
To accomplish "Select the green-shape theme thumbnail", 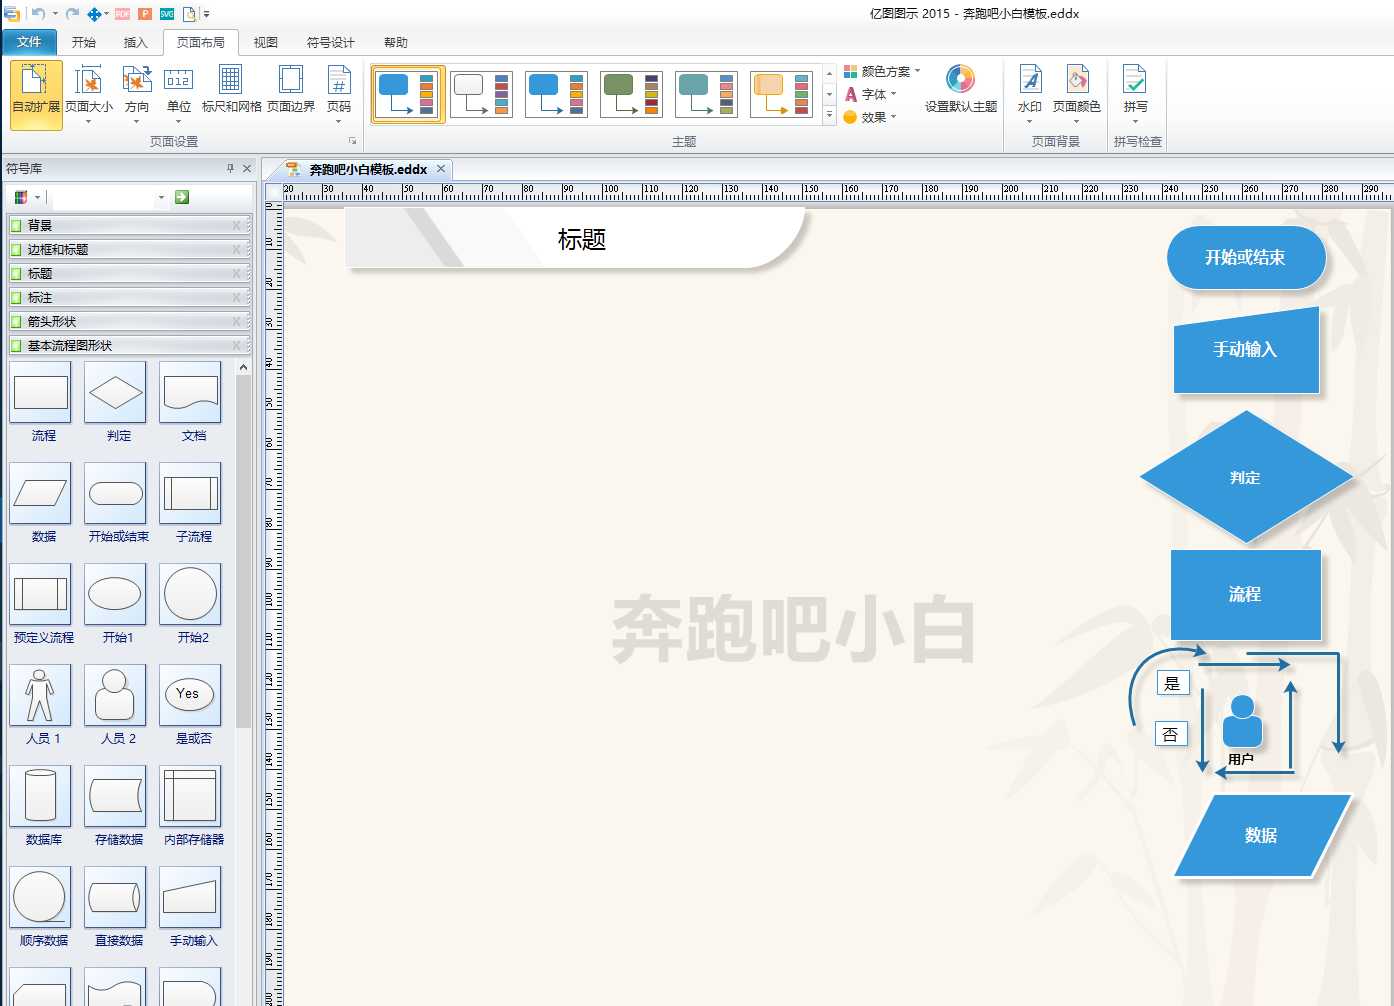I will [631, 95].
